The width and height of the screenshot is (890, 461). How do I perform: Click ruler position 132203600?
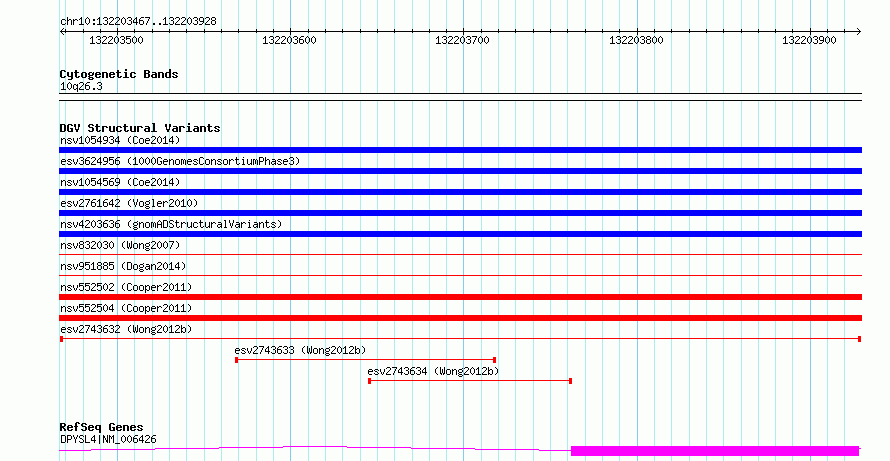[x=289, y=40]
